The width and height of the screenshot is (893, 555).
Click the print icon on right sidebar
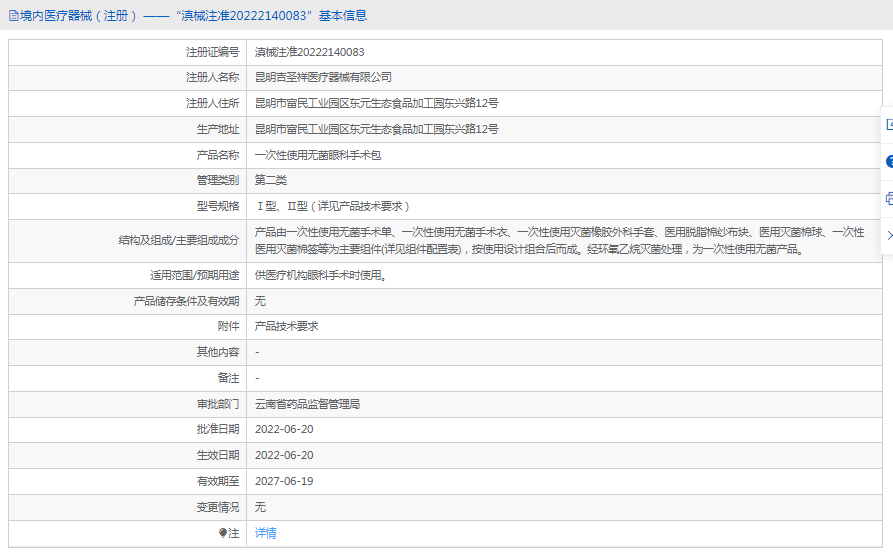[888, 198]
